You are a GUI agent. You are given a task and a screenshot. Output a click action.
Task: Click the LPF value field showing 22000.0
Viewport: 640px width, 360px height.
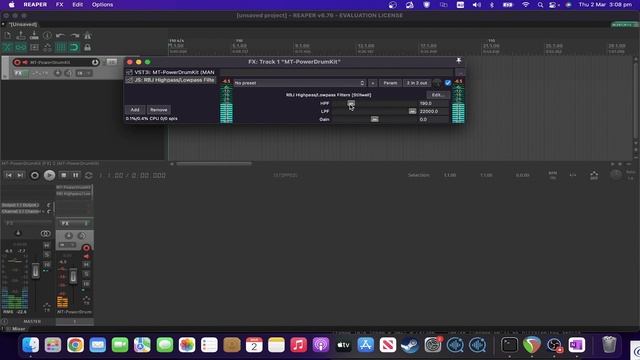pos(433,111)
